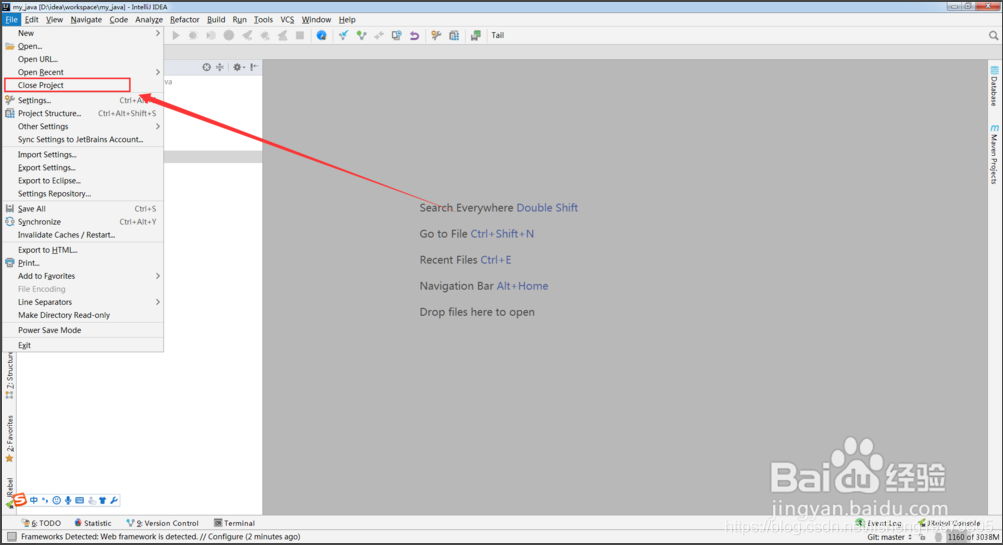Click the memory indicator 1160 of 3038M

pos(972,537)
